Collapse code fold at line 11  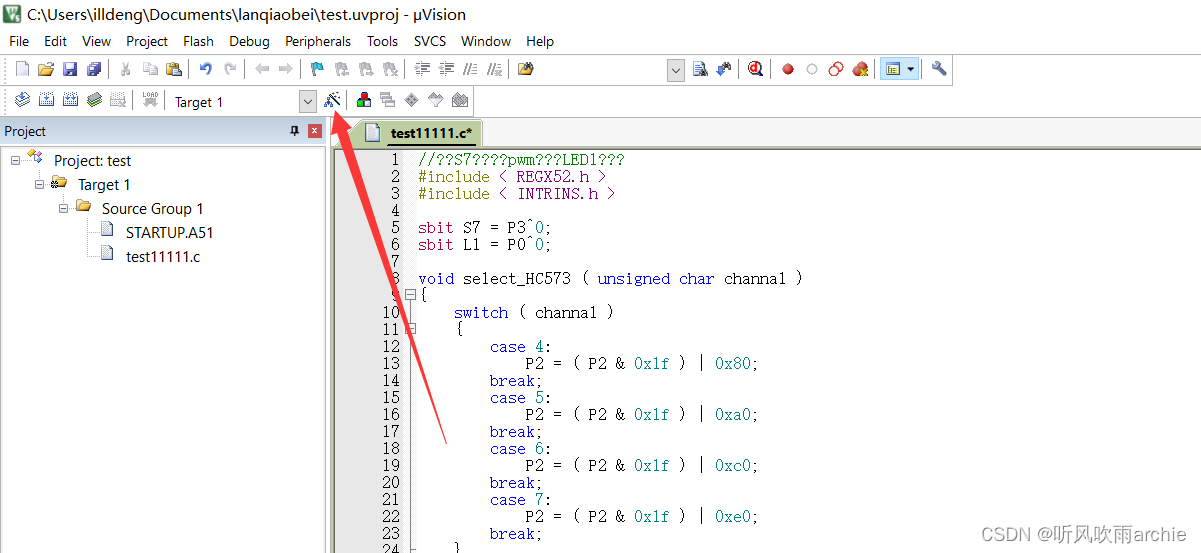(x=410, y=329)
